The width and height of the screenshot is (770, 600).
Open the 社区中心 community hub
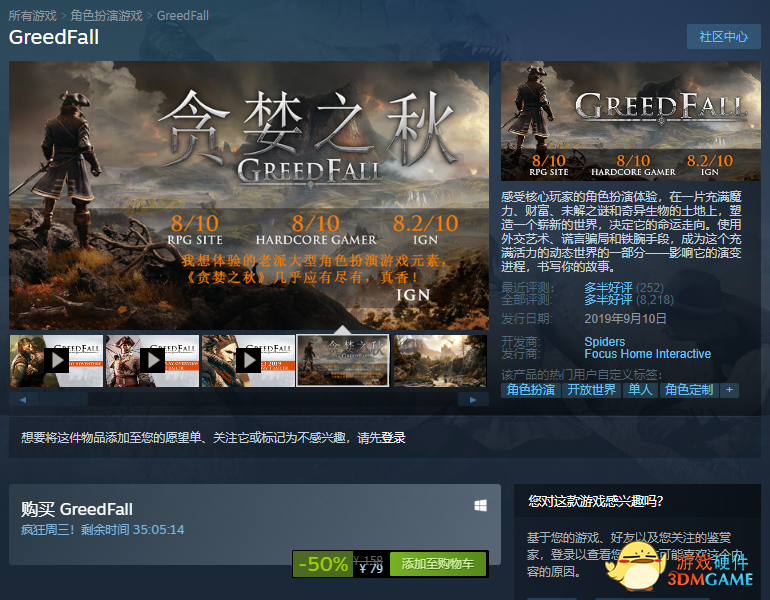pyautogui.click(x=723, y=37)
